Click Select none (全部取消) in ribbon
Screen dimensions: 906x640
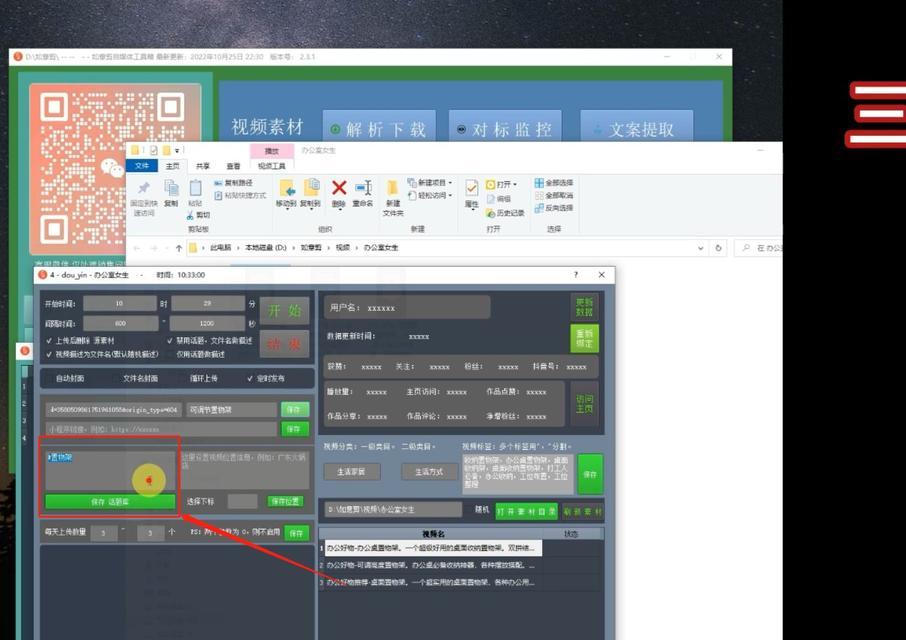(554, 195)
